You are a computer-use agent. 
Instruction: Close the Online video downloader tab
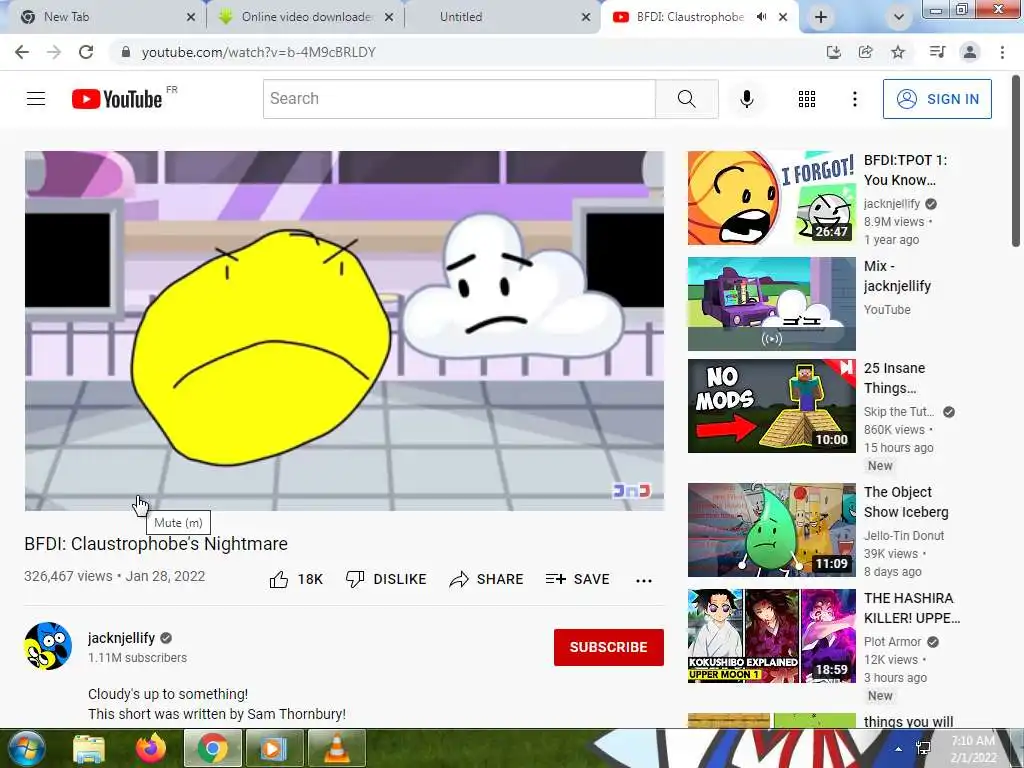point(389,17)
